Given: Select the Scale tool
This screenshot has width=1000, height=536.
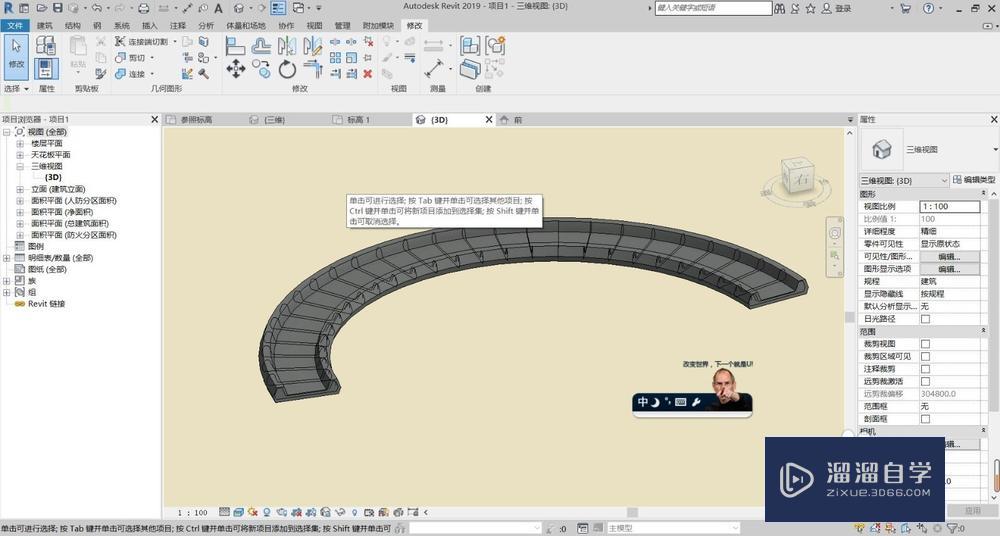Looking at the screenshot, I should [351, 57].
